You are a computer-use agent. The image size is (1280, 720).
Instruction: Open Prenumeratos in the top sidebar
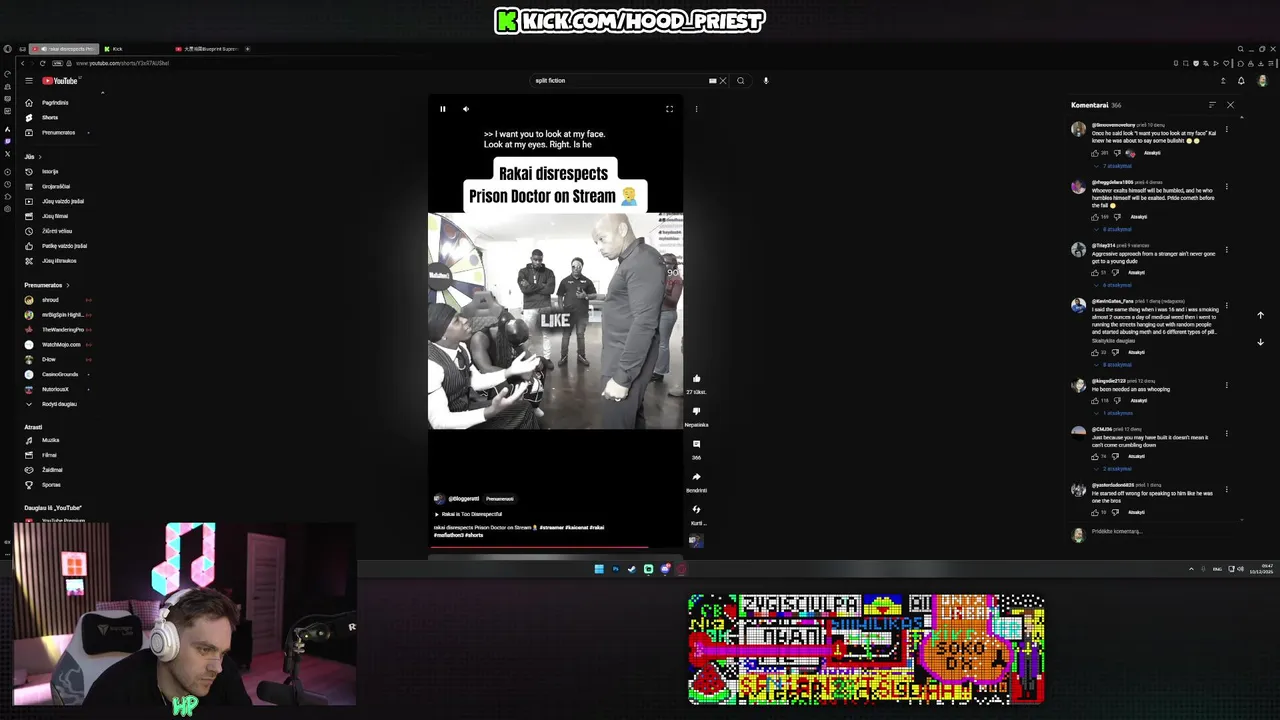[x=58, y=133]
